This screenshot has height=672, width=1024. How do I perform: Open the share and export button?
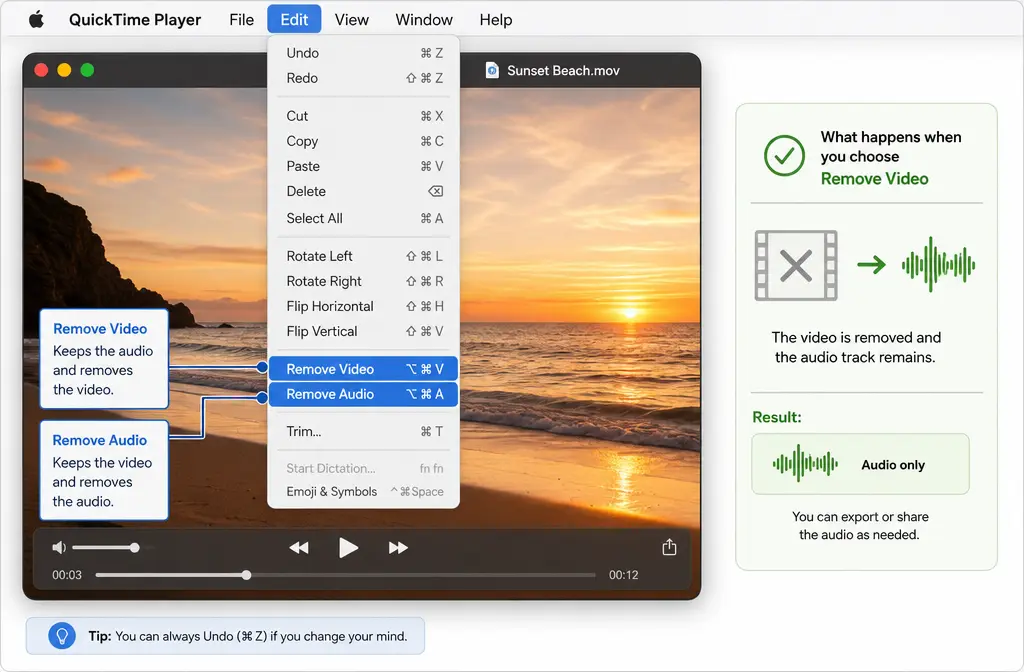669,547
